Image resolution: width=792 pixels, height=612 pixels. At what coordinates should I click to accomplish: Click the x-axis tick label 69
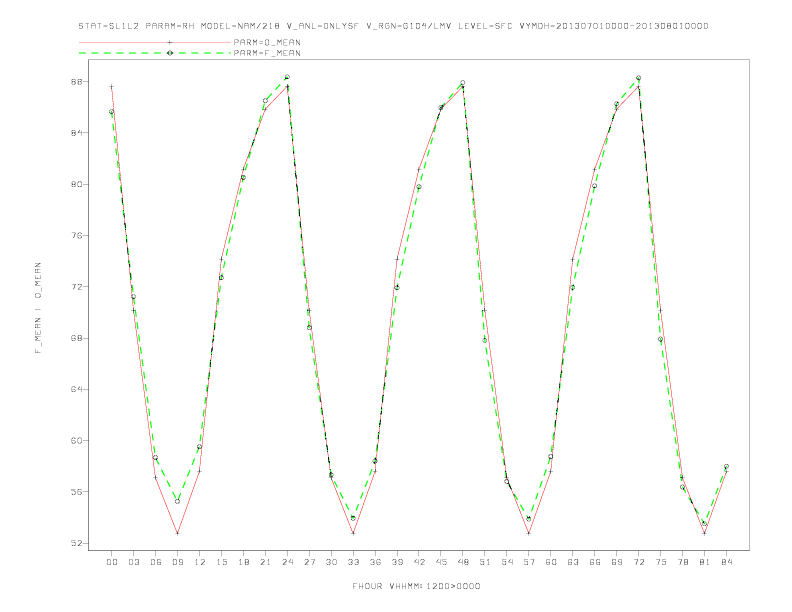tap(617, 562)
